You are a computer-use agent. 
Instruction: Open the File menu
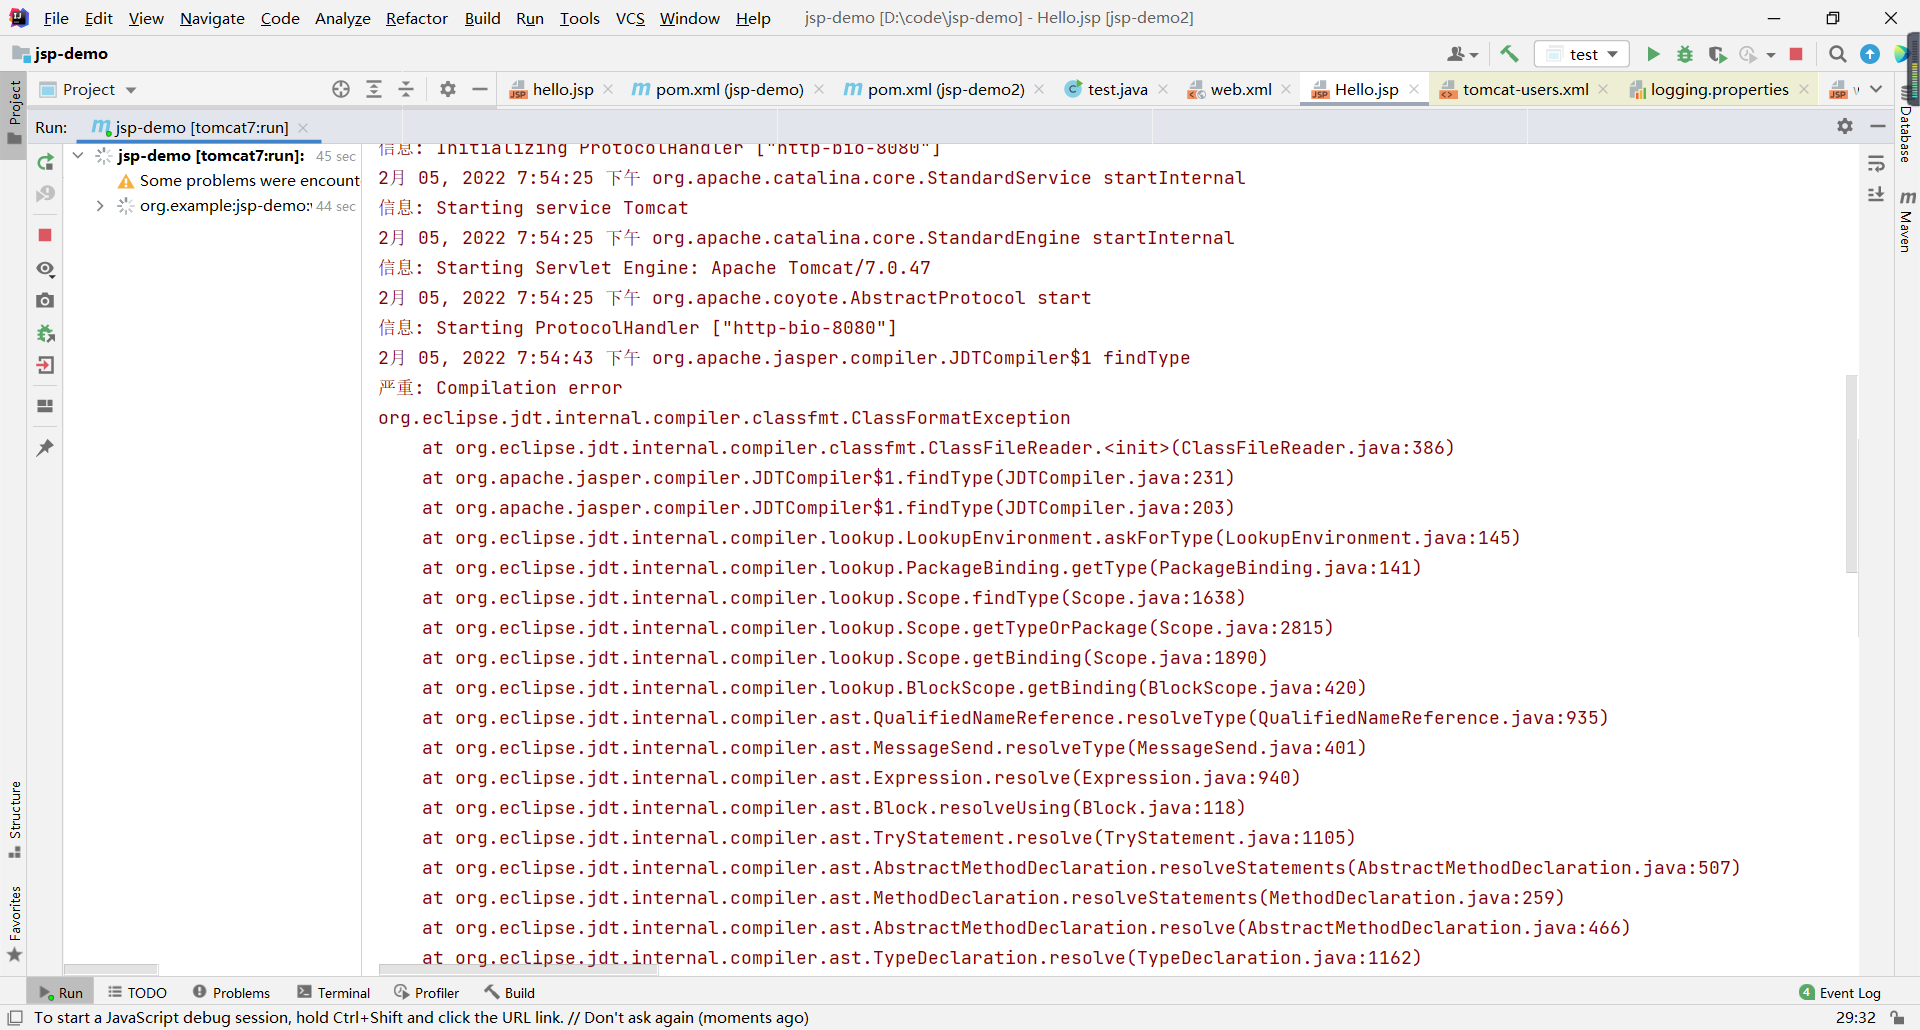(56, 18)
